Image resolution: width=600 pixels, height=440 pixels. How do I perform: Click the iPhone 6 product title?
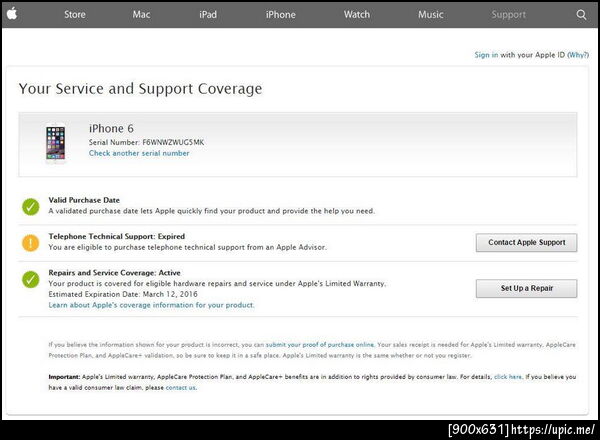coord(111,129)
